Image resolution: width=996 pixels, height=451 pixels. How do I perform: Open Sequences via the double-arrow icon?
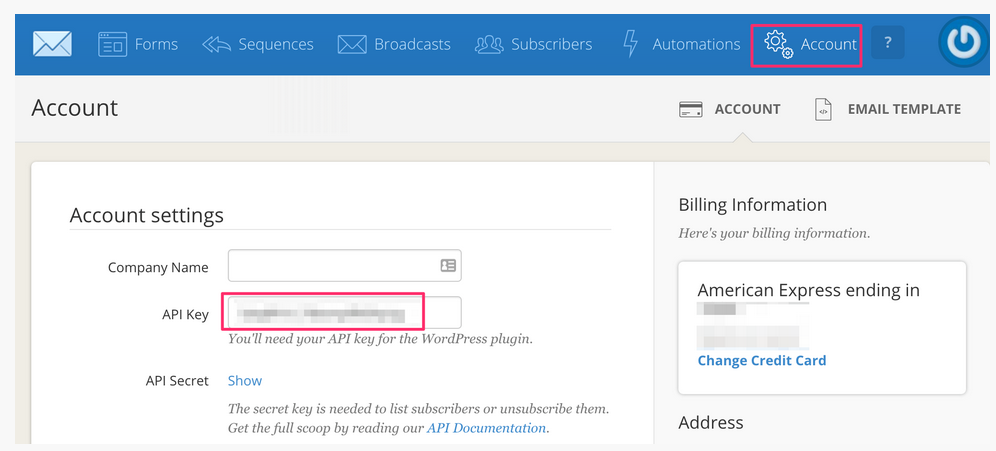click(x=216, y=44)
